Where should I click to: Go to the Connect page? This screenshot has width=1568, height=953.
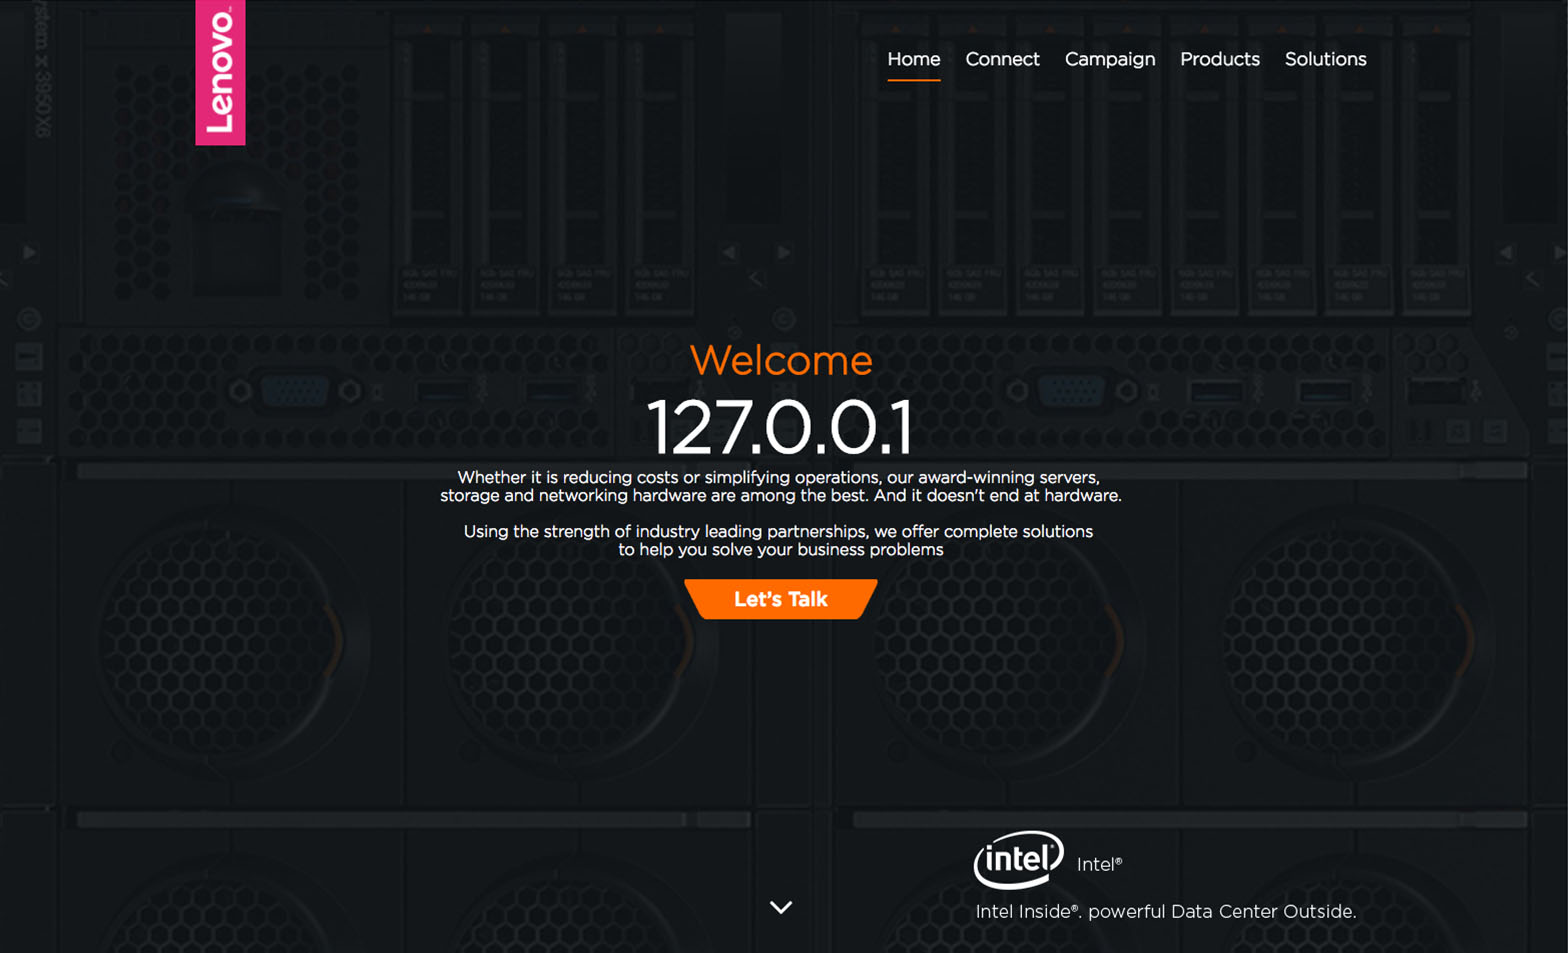[x=1002, y=59]
